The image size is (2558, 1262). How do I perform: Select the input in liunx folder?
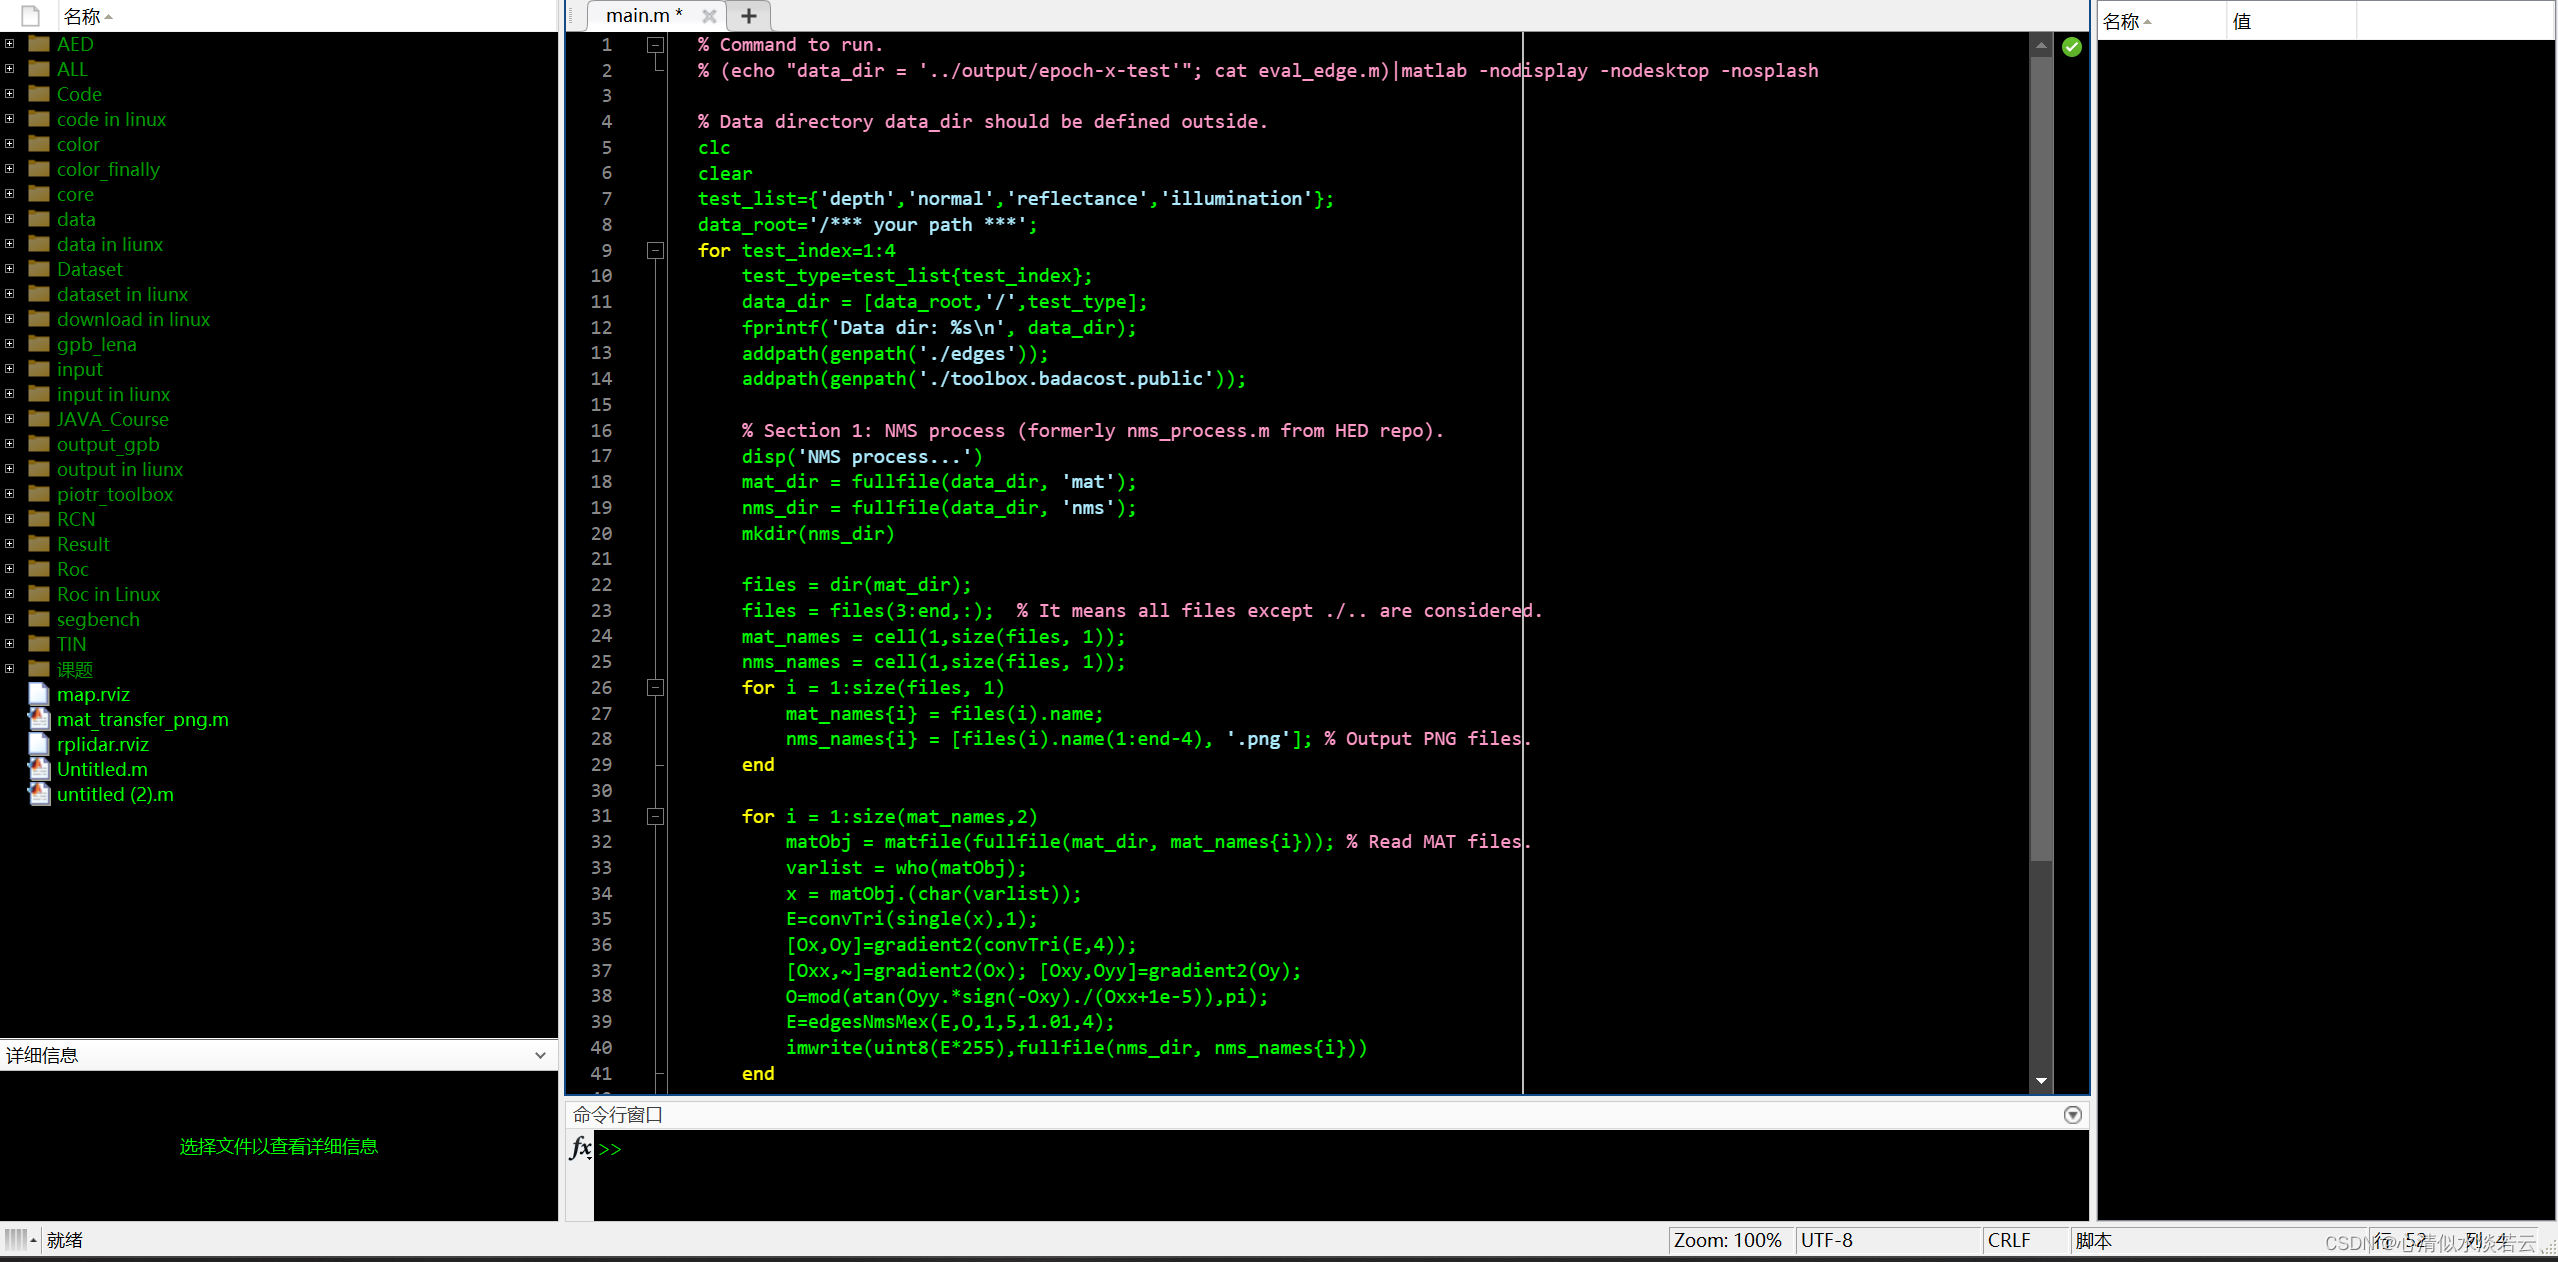coord(113,394)
